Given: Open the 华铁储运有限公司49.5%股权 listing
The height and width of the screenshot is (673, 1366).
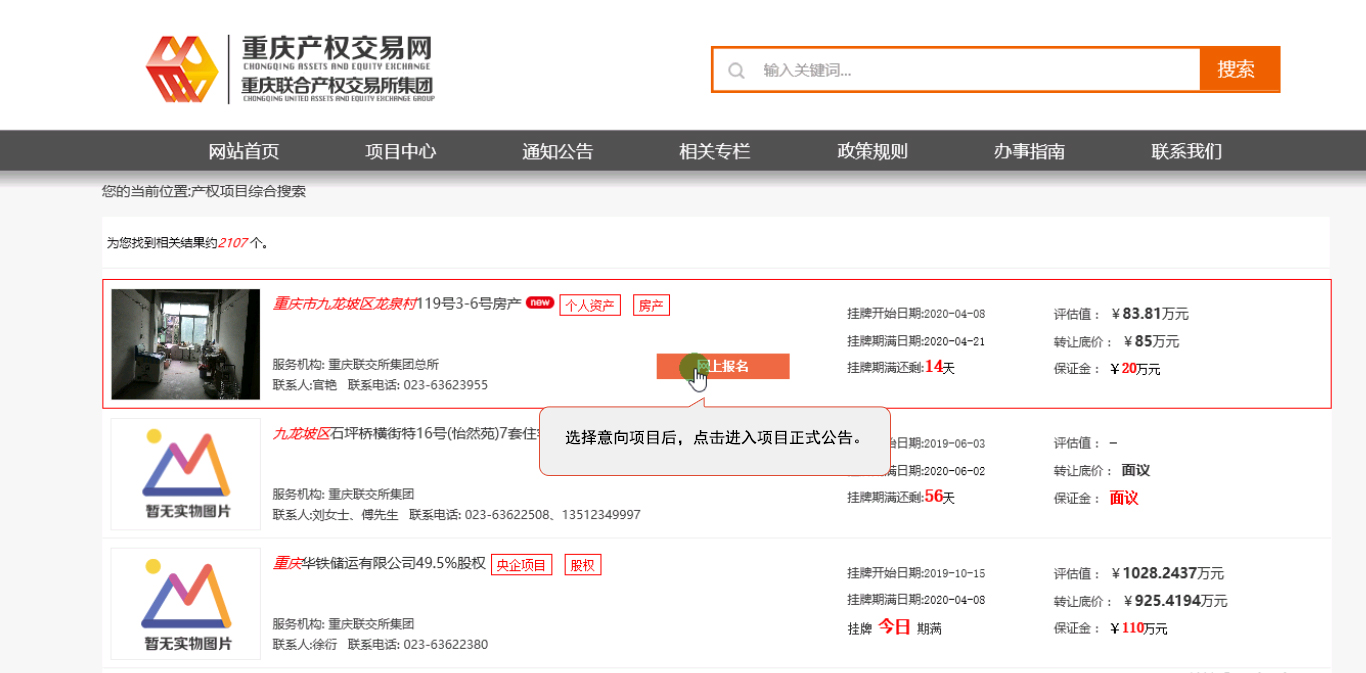Looking at the screenshot, I should (x=379, y=564).
